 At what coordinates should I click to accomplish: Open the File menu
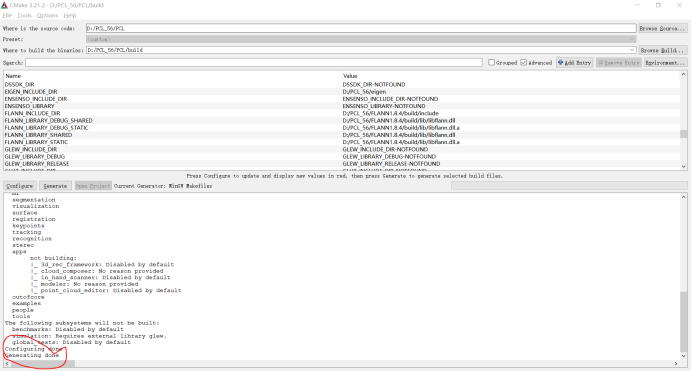tap(8, 15)
